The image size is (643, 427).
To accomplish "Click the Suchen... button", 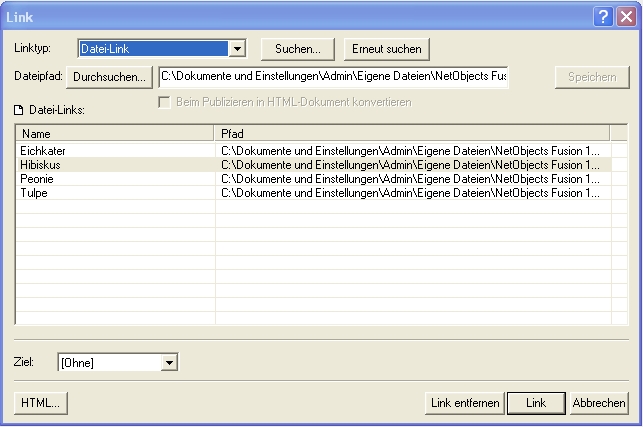I will pyautogui.click(x=297, y=49).
